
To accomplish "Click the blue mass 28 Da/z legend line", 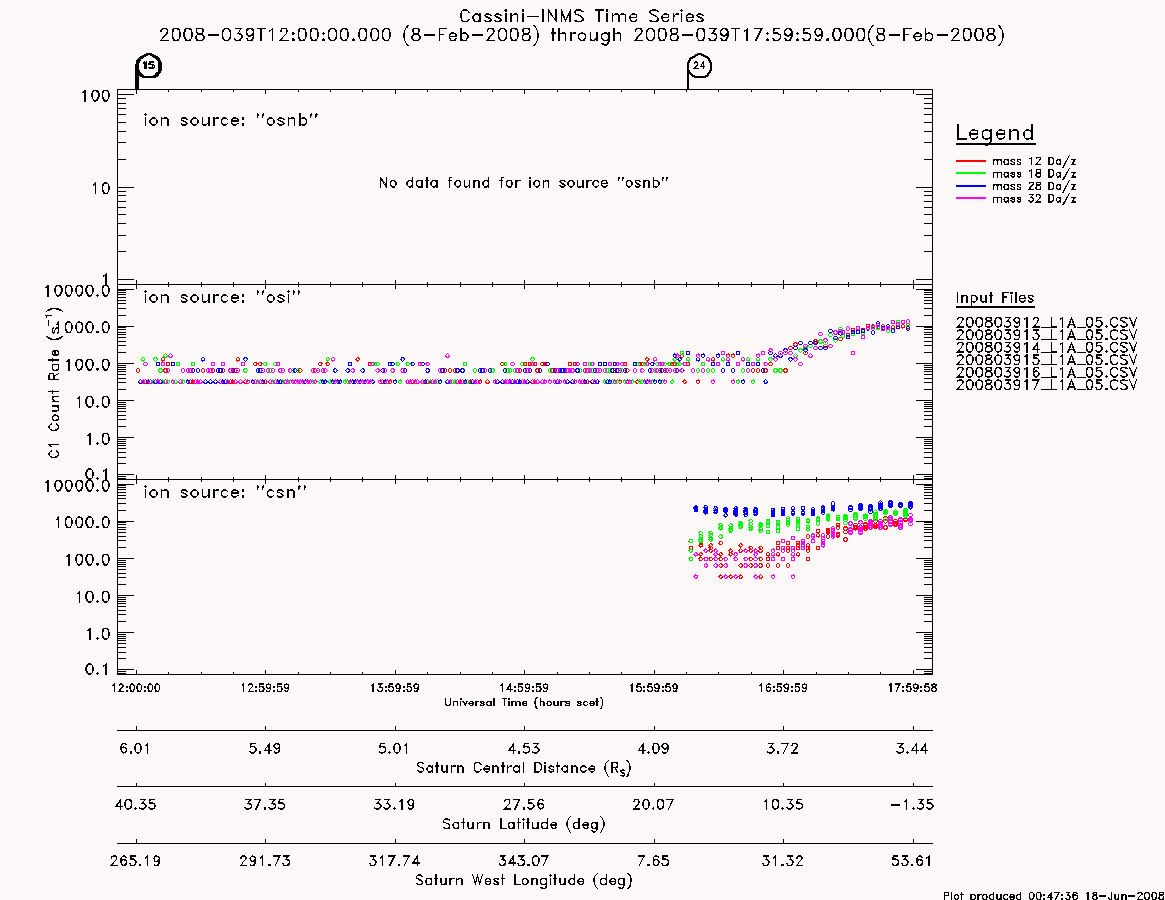I will click(x=970, y=187).
